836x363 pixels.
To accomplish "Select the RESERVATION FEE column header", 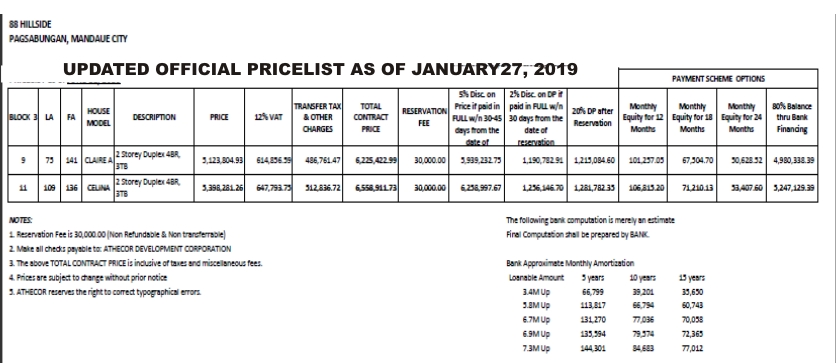I will (x=424, y=117).
